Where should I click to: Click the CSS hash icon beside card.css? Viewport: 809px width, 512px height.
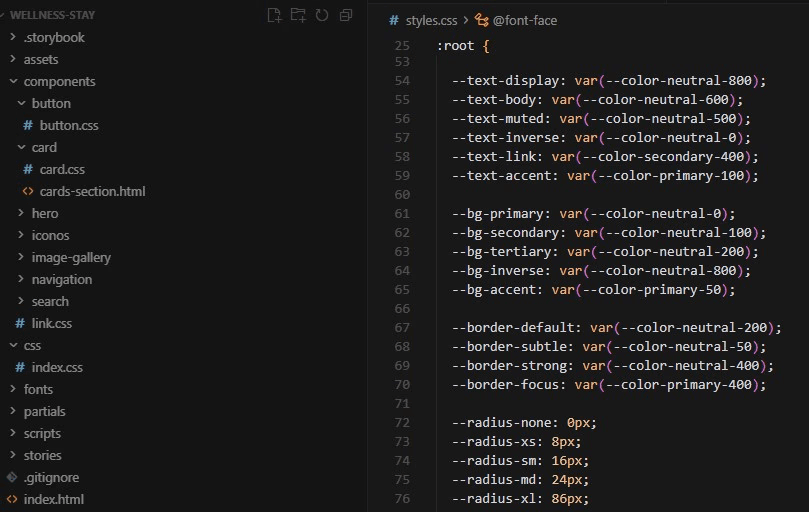point(28,169)
